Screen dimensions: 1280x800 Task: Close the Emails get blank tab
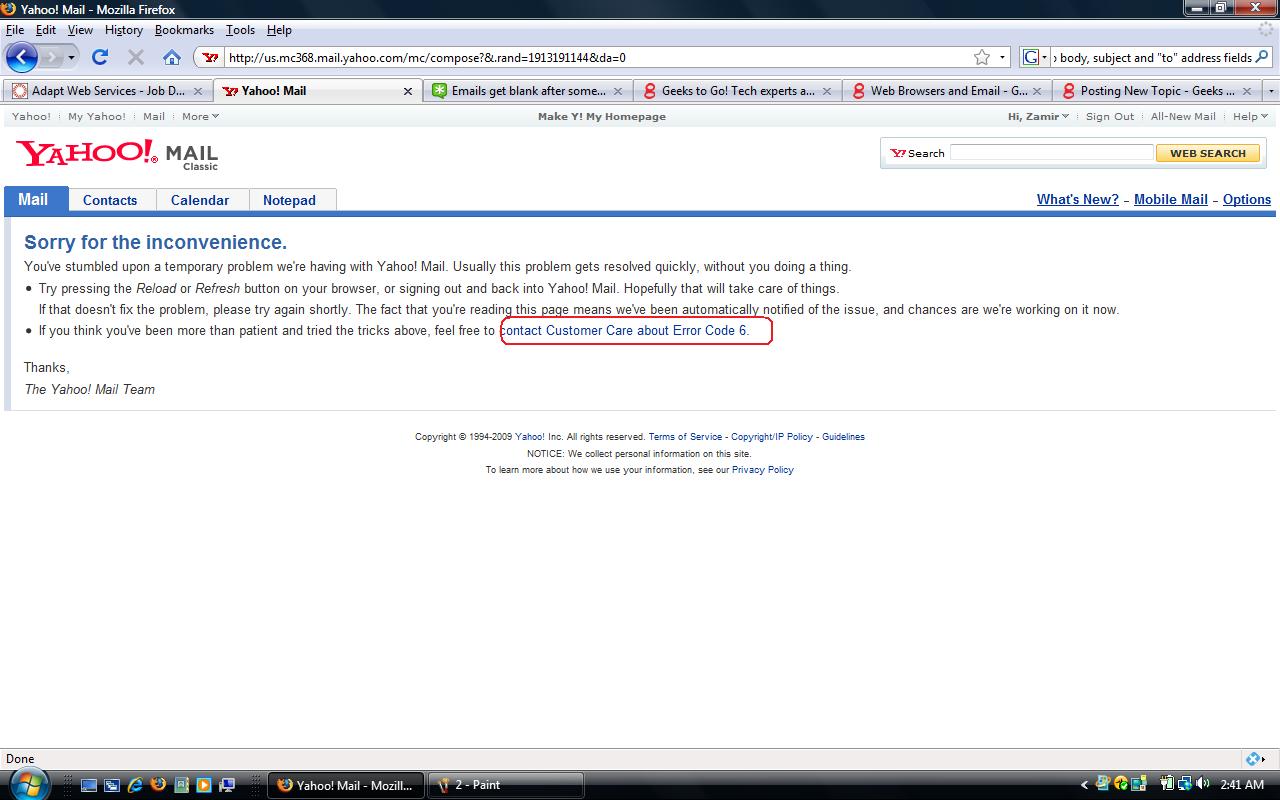coord(618,91)
